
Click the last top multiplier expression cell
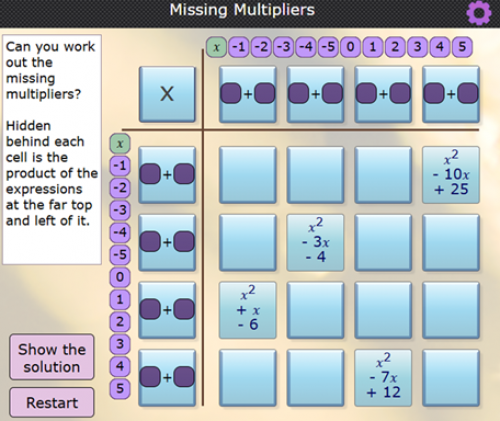(451, 94)
